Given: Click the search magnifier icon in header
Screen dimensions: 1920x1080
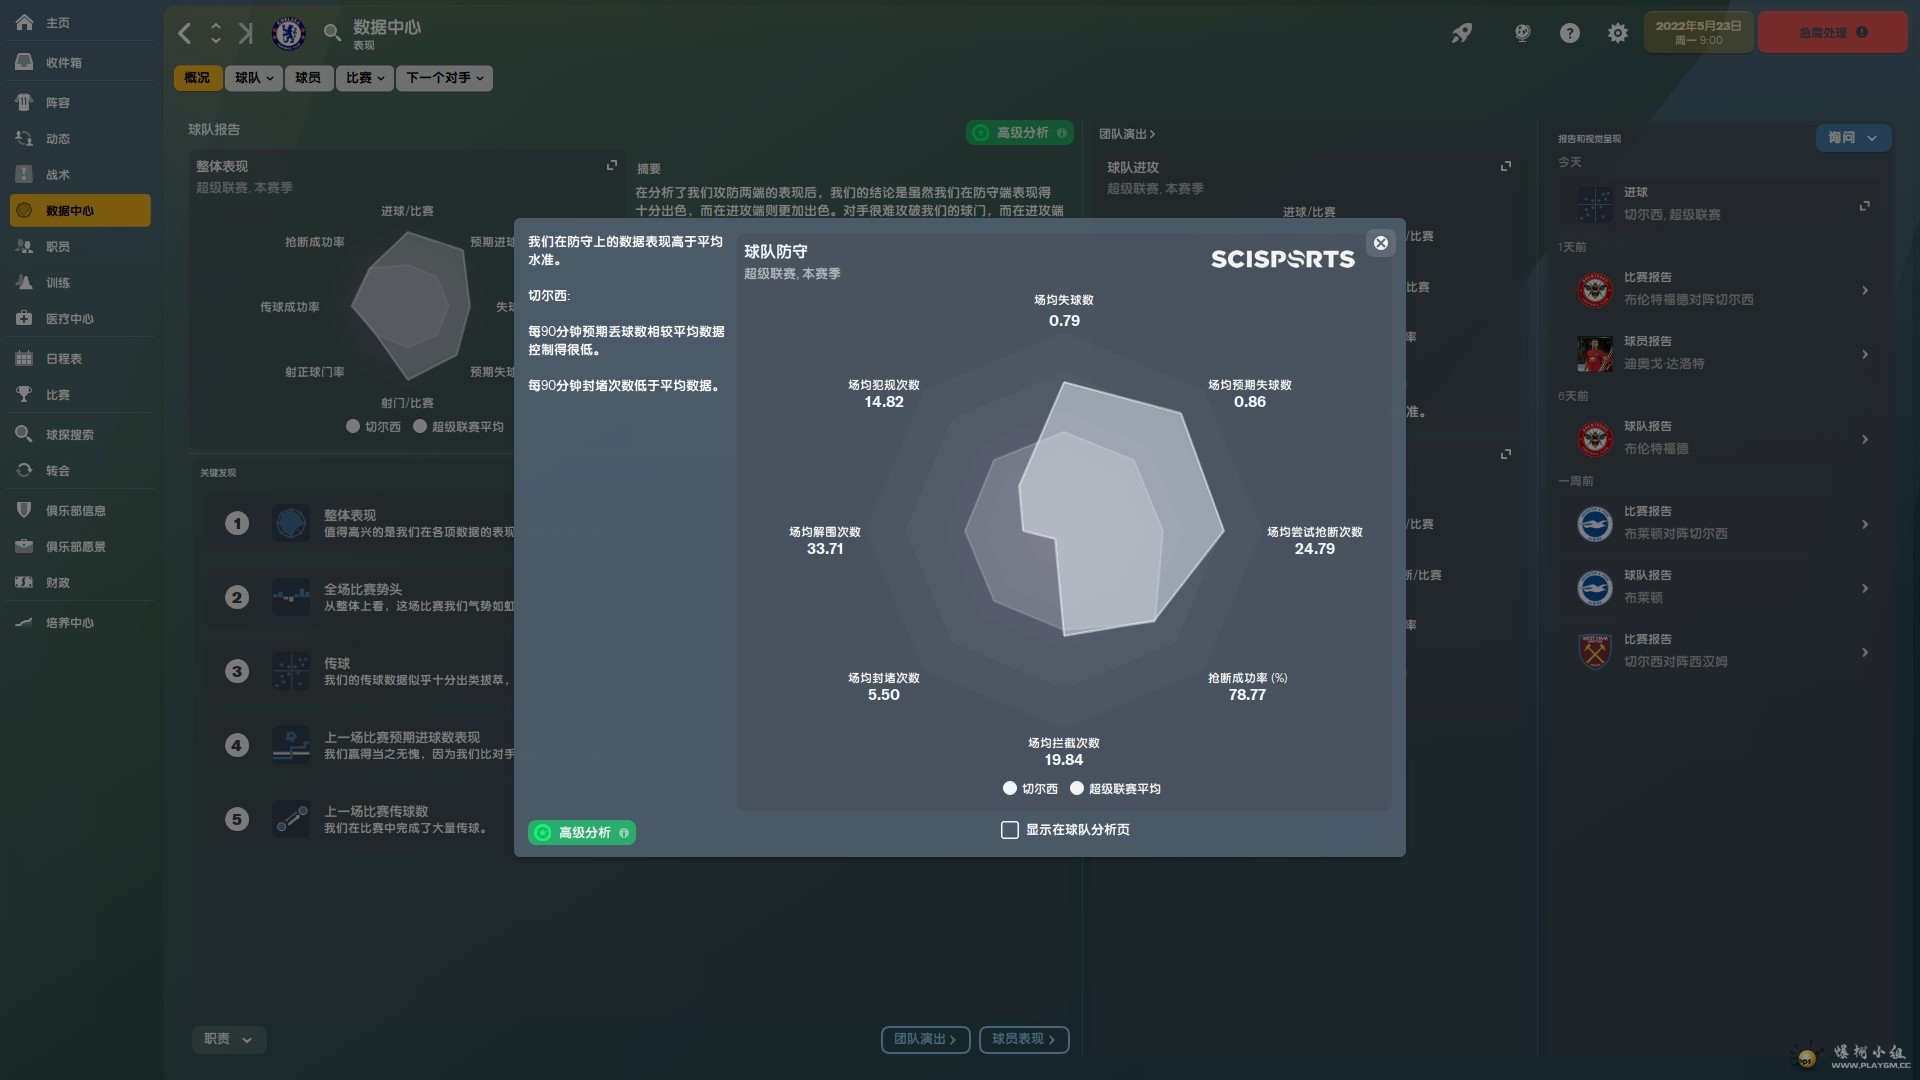Looking at the screenshot, I should click(x=332, y=33).
